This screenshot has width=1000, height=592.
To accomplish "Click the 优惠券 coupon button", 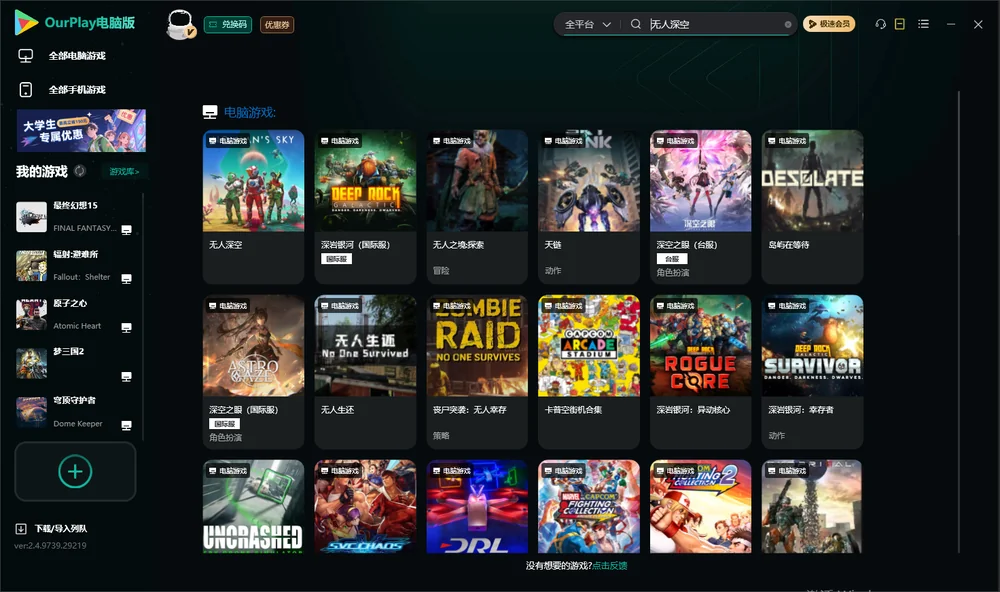I will (x=277, y=25).
